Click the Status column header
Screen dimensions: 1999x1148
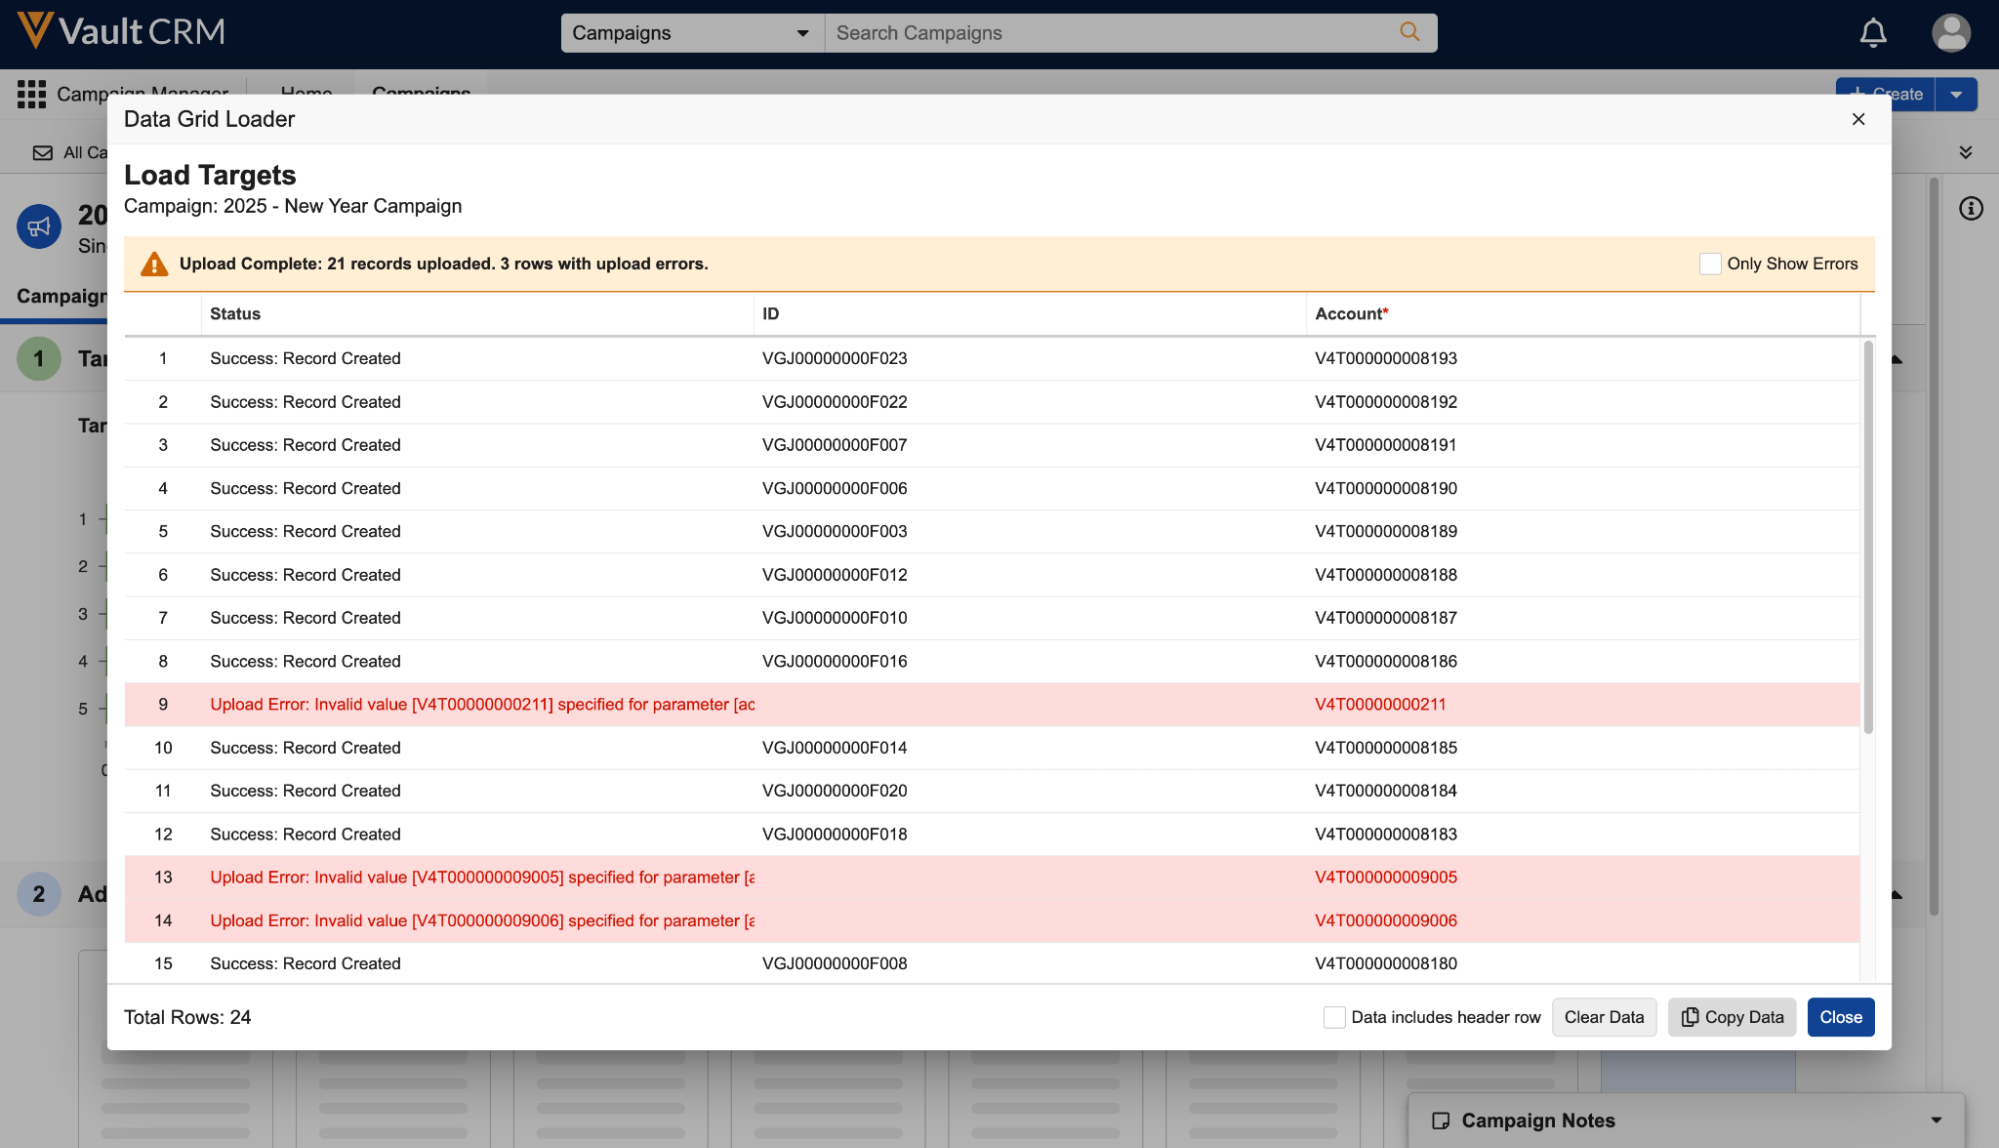235,314
